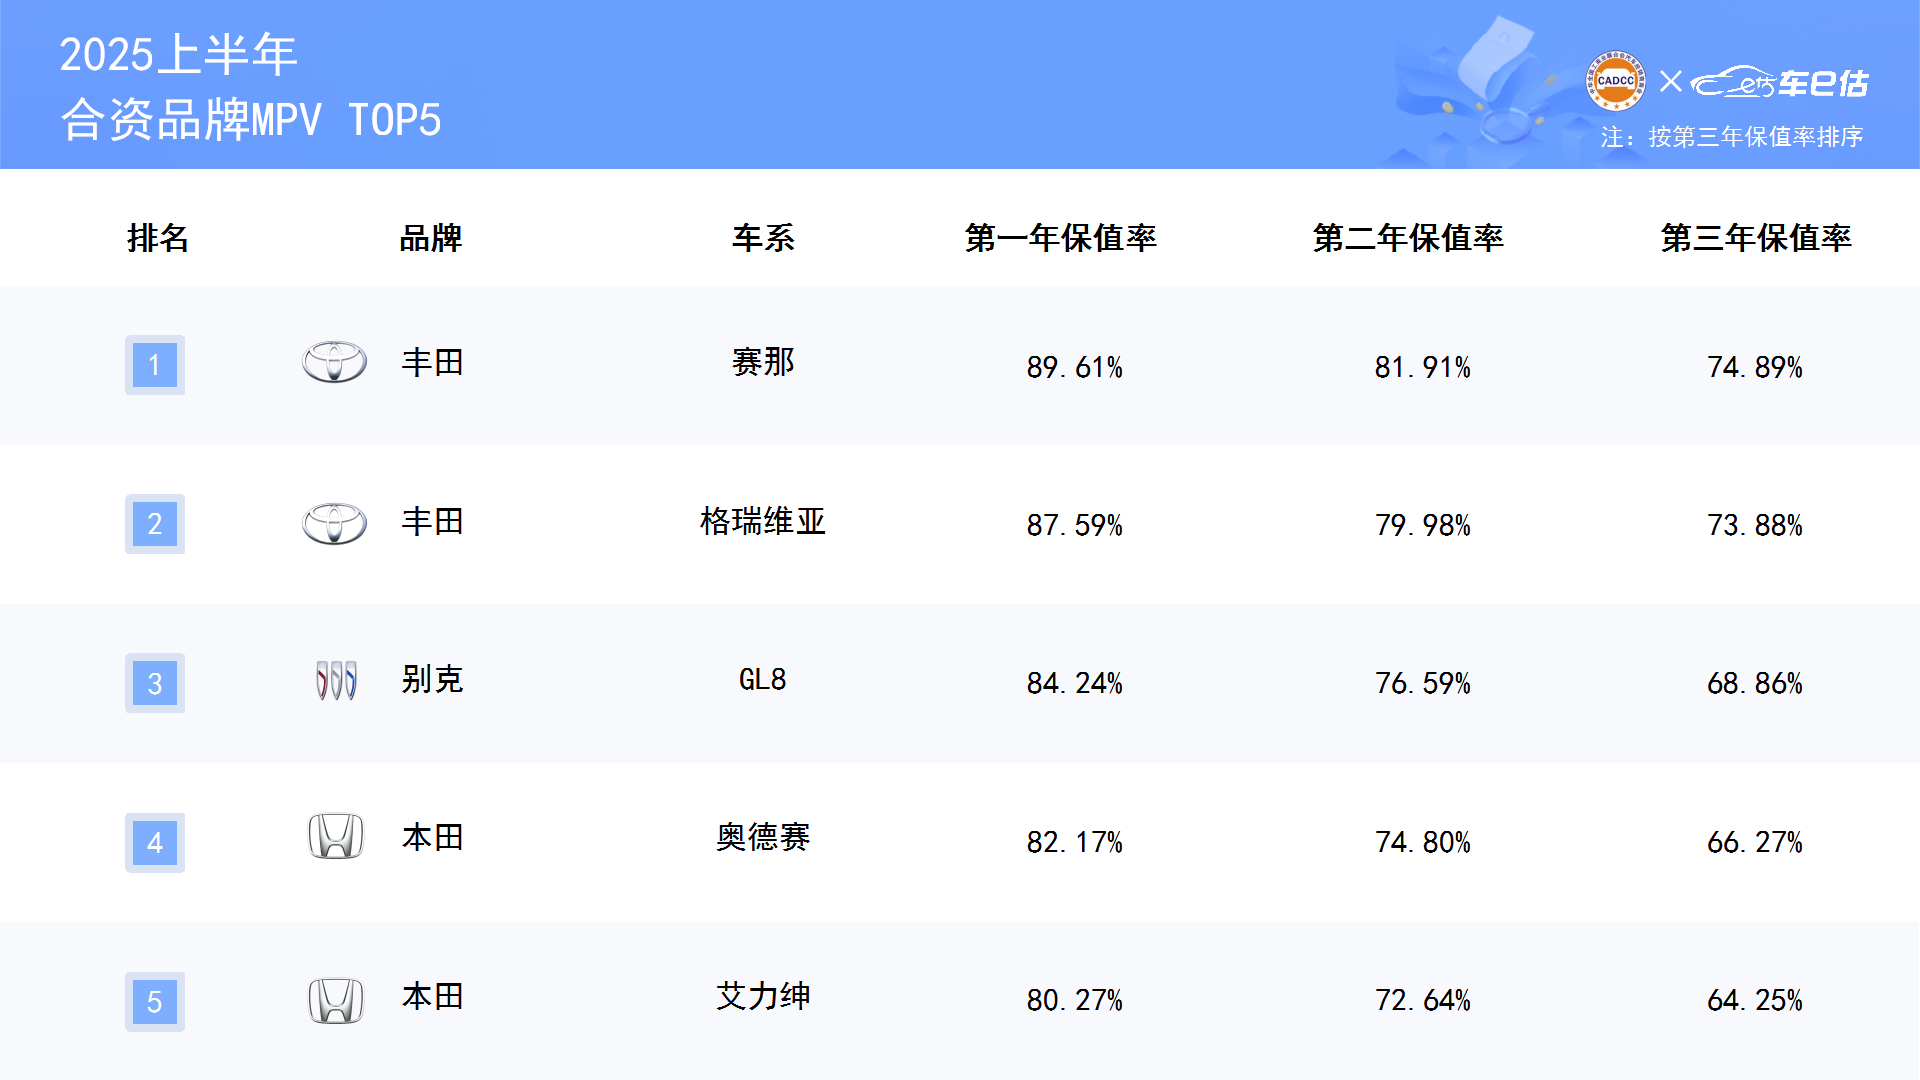Select the rank 5 number badge
The image size is (1920, 1080).
155,1001
